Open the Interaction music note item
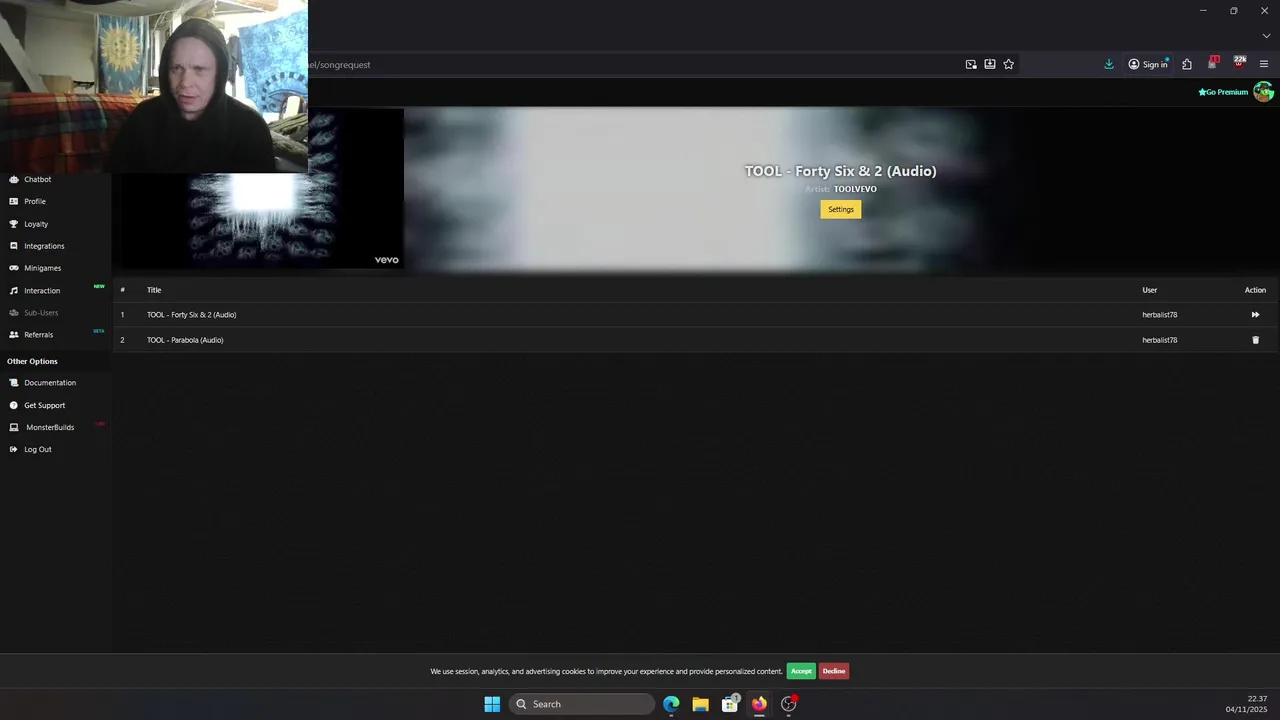Image resolution: width=1280 pixels, height=720 pixels. coord(41,290)
